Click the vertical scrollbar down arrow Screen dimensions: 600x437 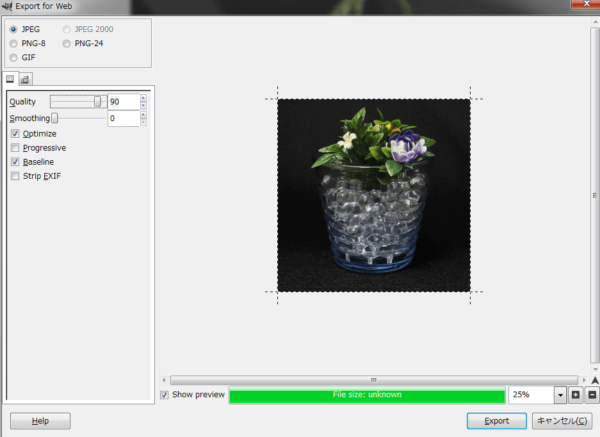tap(595, 369)
